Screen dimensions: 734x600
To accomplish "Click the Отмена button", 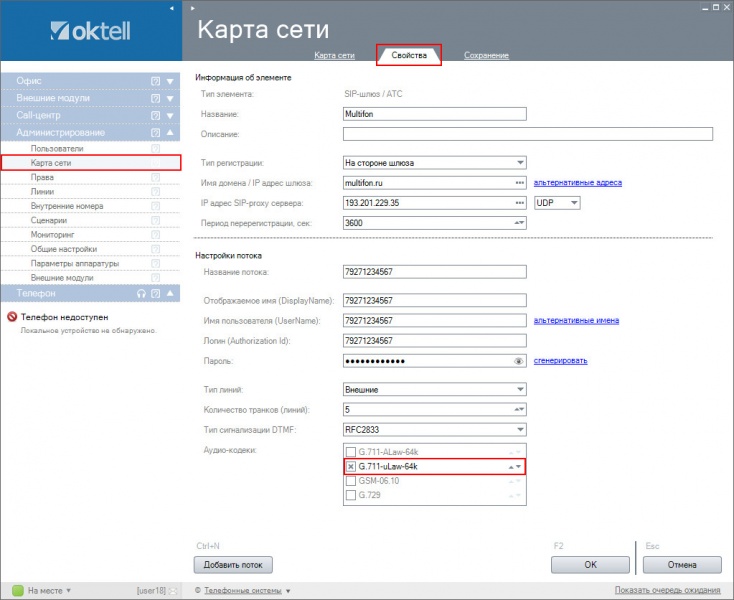I will (x=682, y=565).
